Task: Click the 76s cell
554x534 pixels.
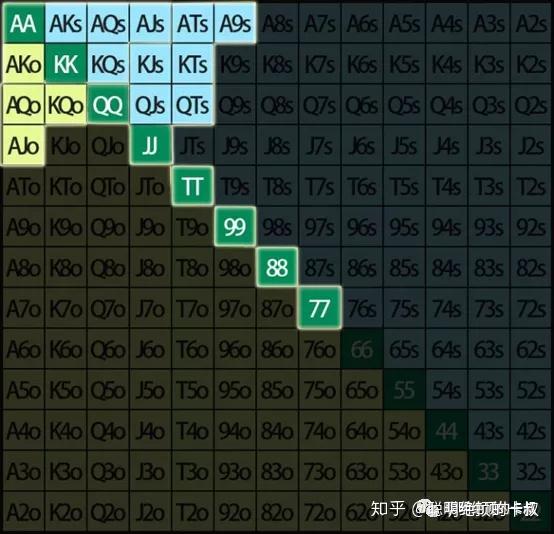Action: (x=362, y=308)
